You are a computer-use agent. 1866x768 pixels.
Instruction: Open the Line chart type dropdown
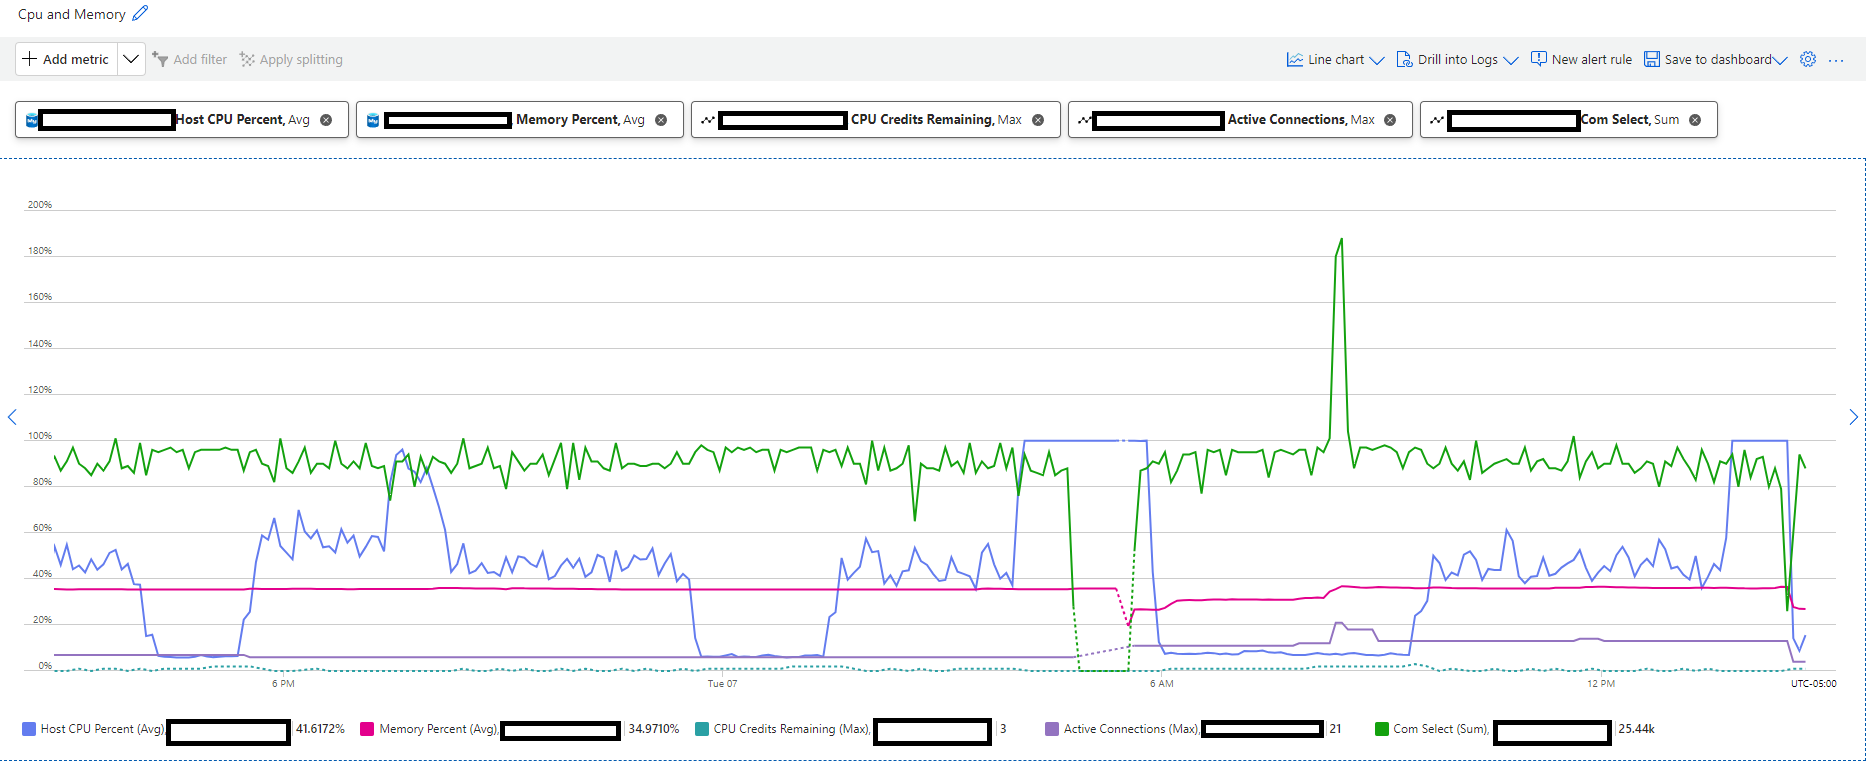coord(1335,59)
